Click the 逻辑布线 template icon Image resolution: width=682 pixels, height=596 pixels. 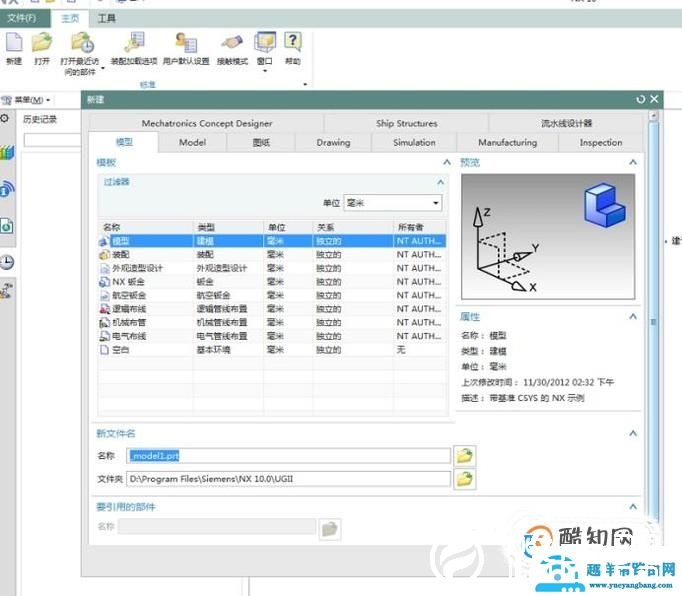(104, 309)
